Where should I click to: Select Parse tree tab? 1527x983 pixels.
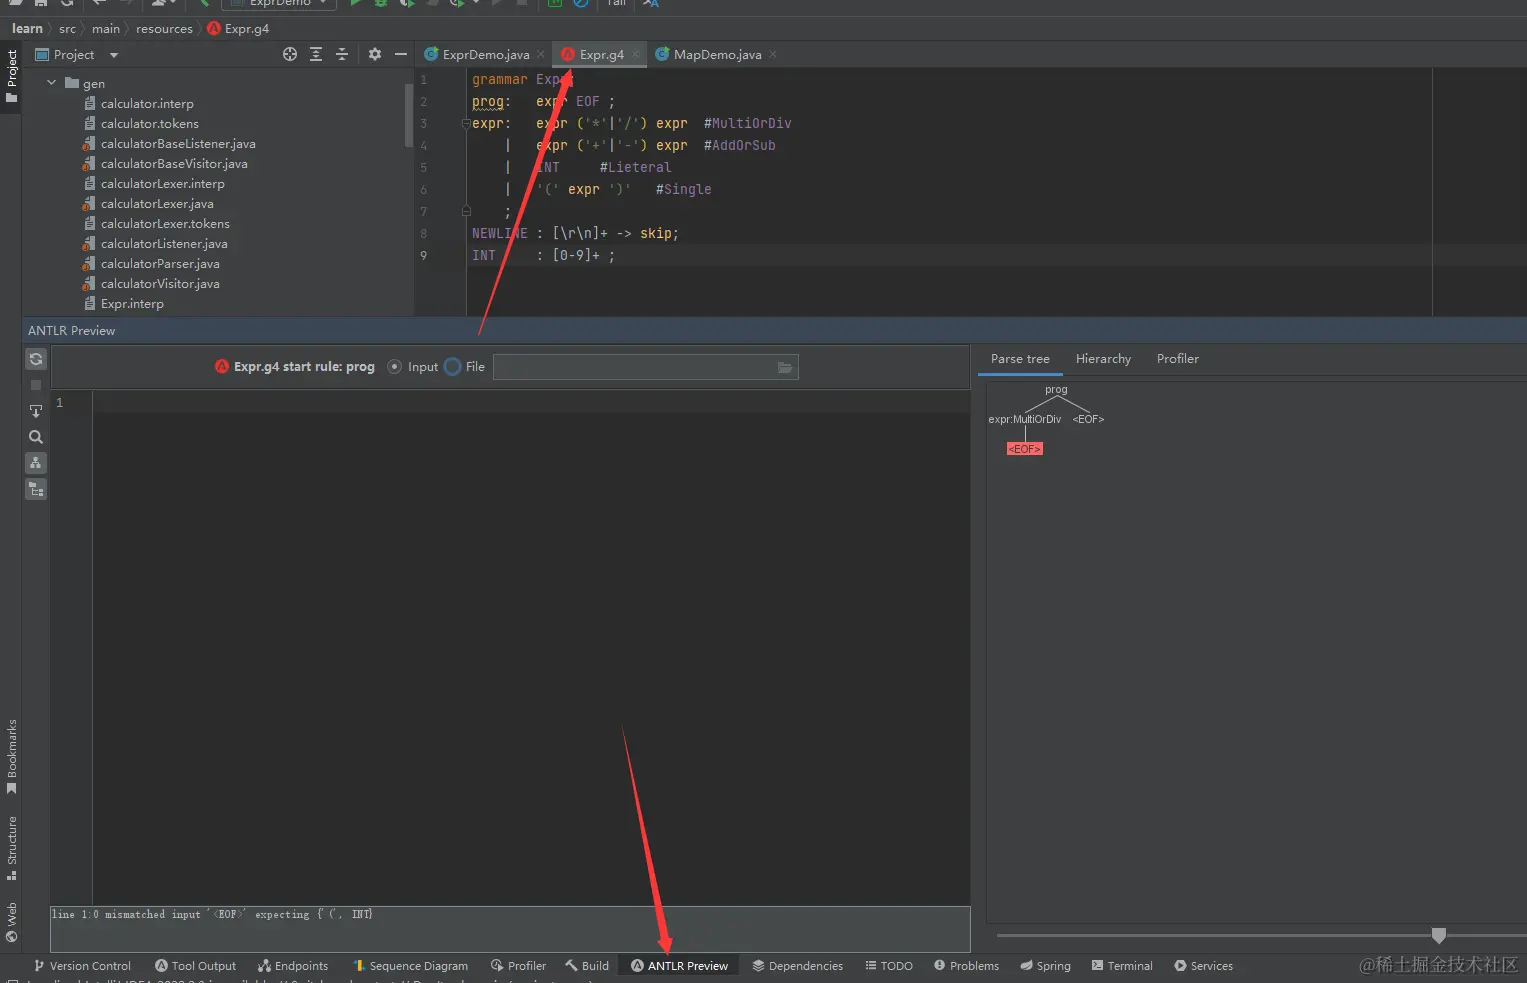pyautogui.click(x=1020, y=359)
